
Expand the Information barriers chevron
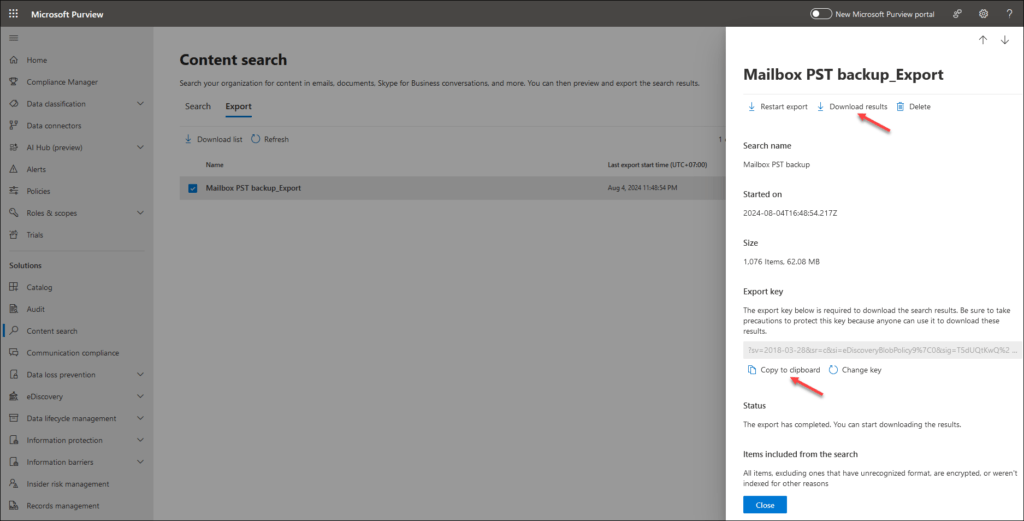coord(140,462)
